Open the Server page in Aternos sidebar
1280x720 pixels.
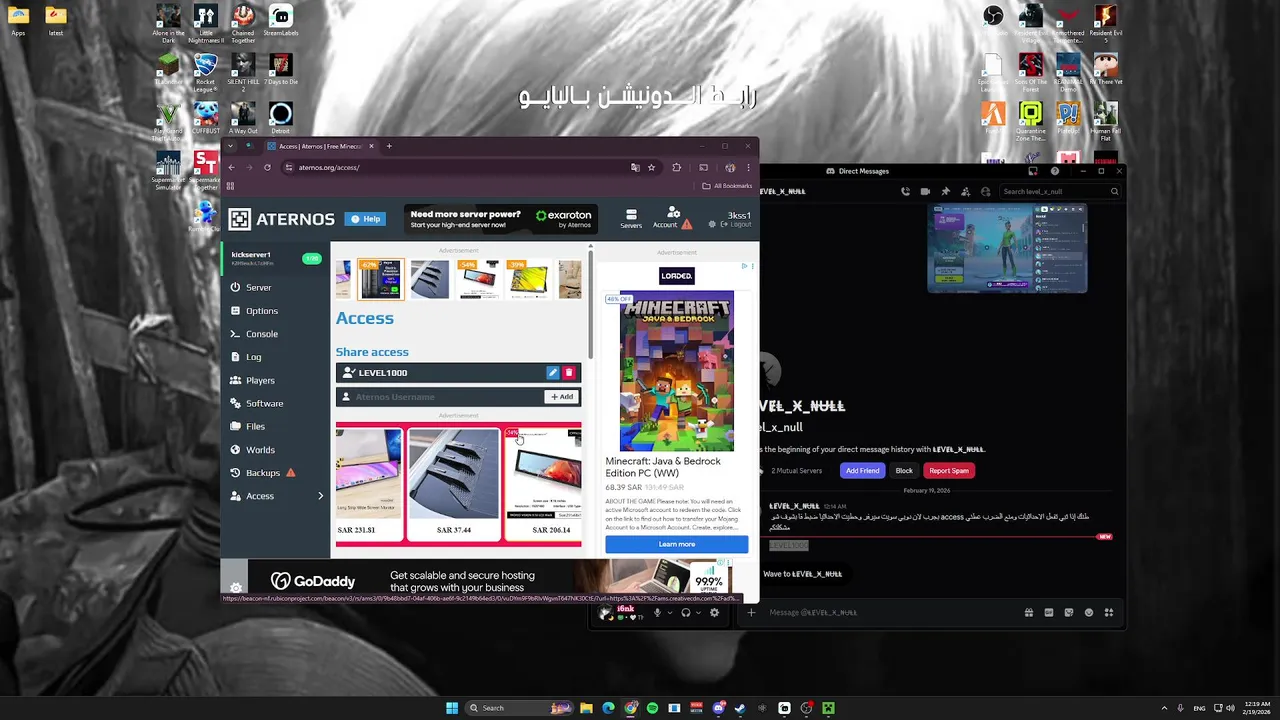tap(258, 287)
